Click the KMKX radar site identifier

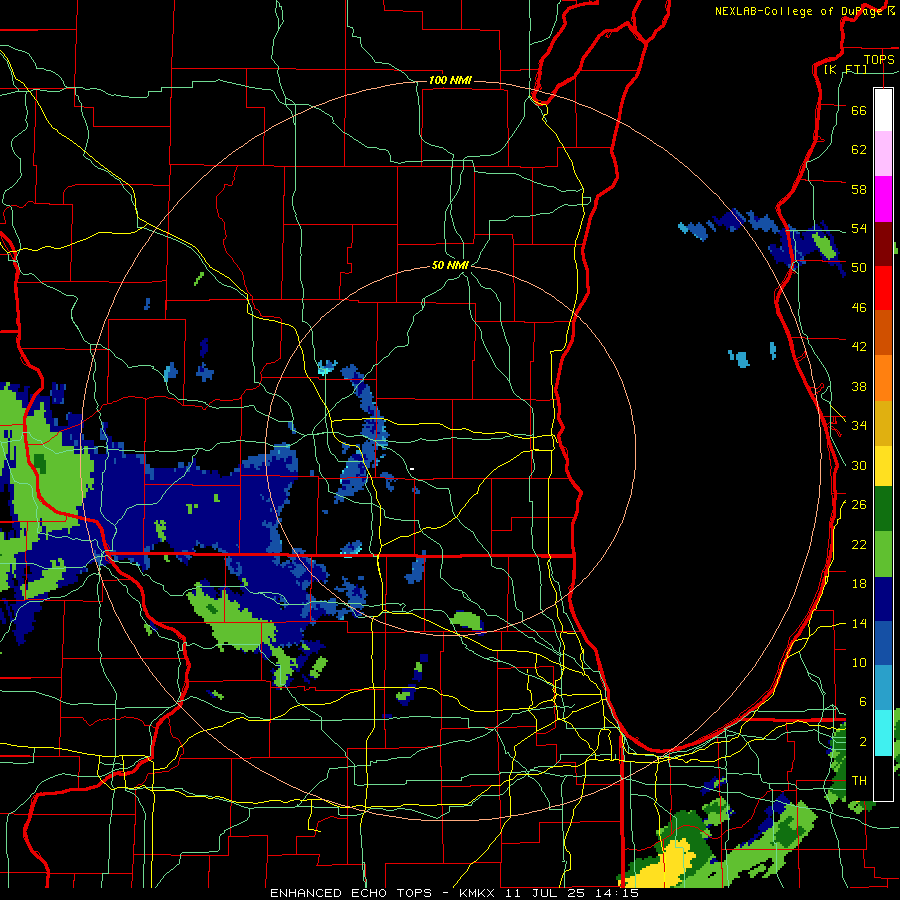click(x=479, y=893)
